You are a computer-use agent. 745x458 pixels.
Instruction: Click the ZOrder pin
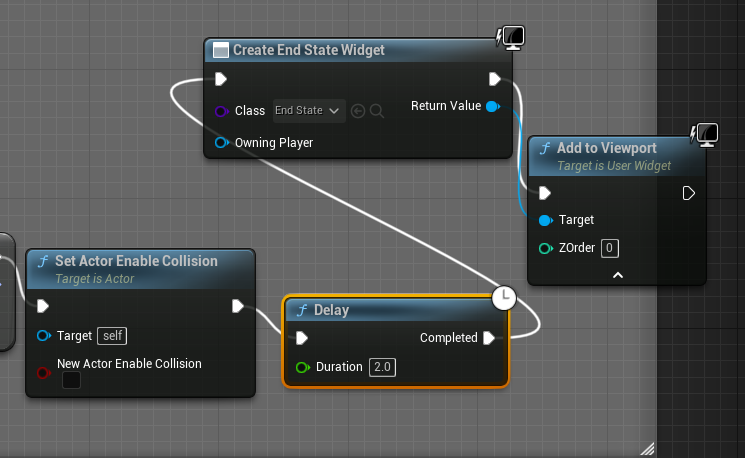pyautogui.click(x=545, y=248)
